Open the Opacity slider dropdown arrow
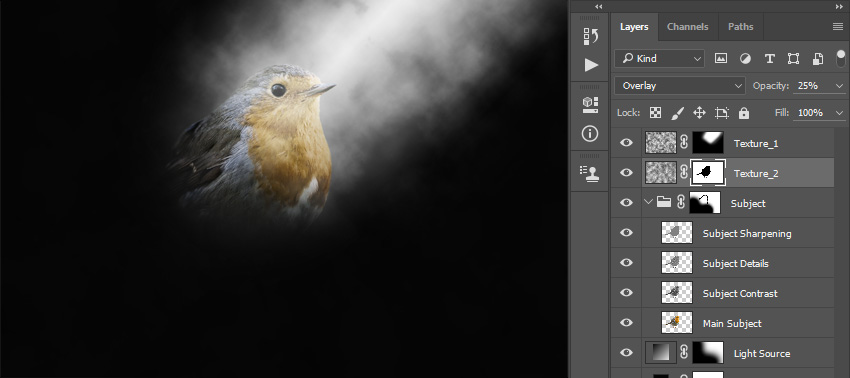850x378 pixels. click(840, 86)
